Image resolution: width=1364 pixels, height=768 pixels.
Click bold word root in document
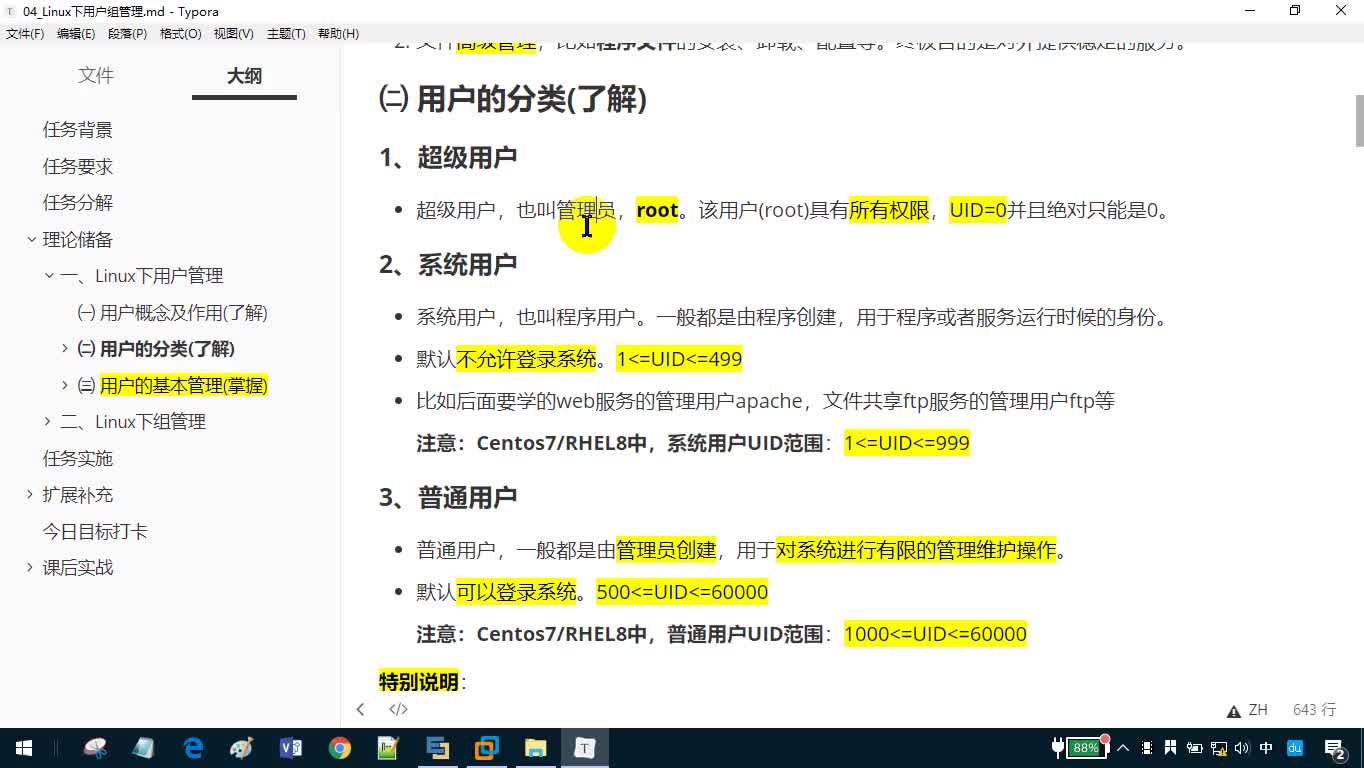tap(657, 210)
